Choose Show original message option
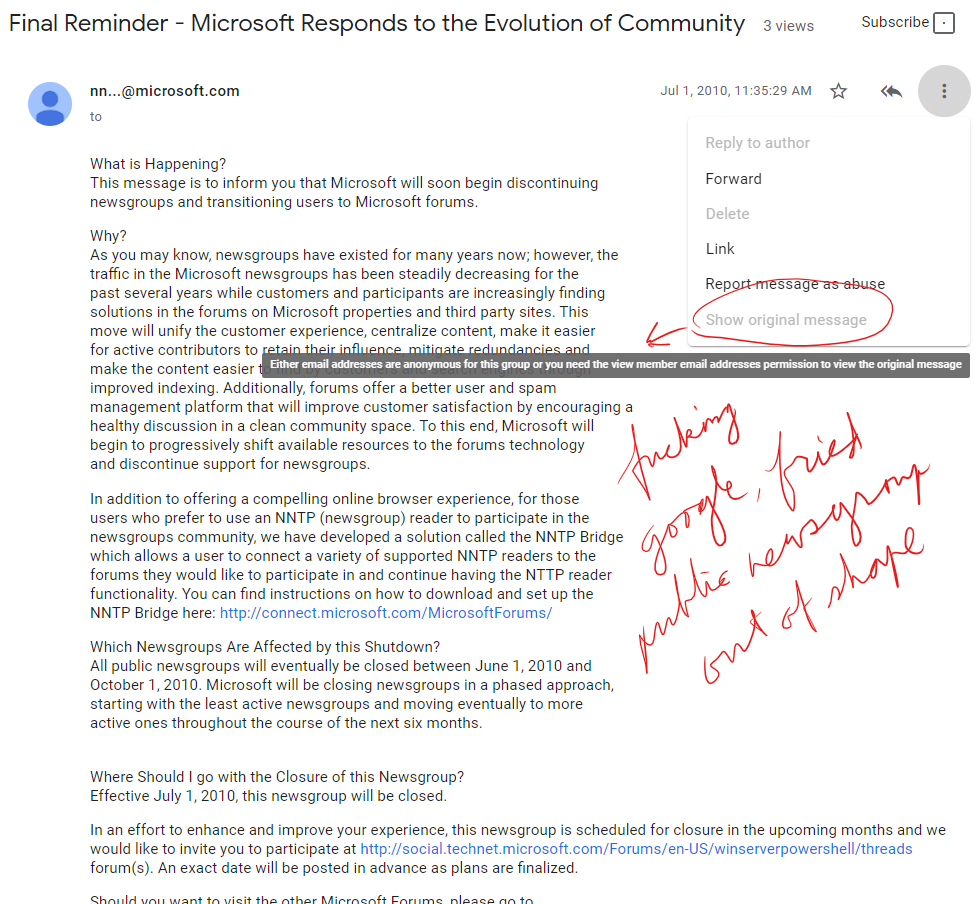 786,320
